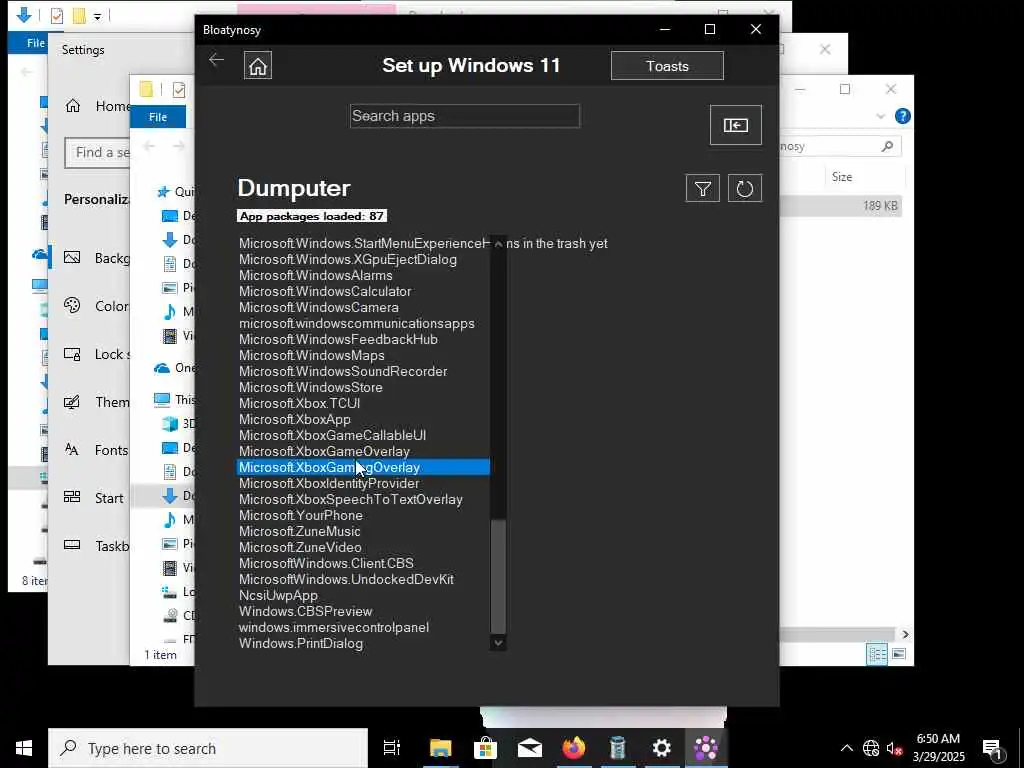
Task: Select Microsoft.Windows.XGpuEjectDialog
Action: tap(348, 260)
